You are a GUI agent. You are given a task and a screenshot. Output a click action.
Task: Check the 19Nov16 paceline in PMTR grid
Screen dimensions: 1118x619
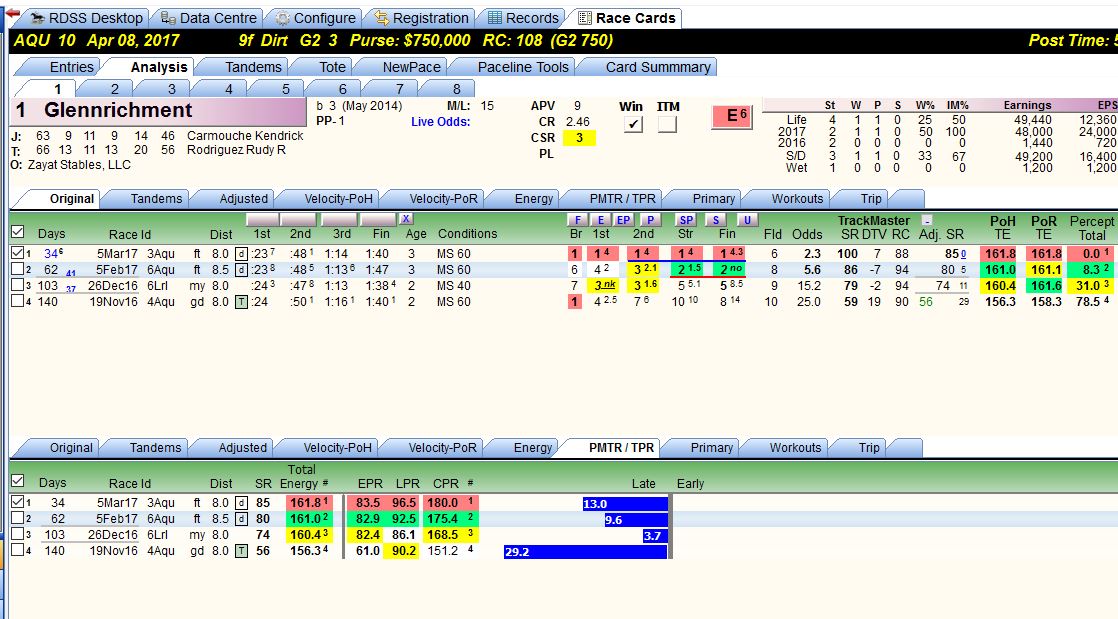point(18,551)
